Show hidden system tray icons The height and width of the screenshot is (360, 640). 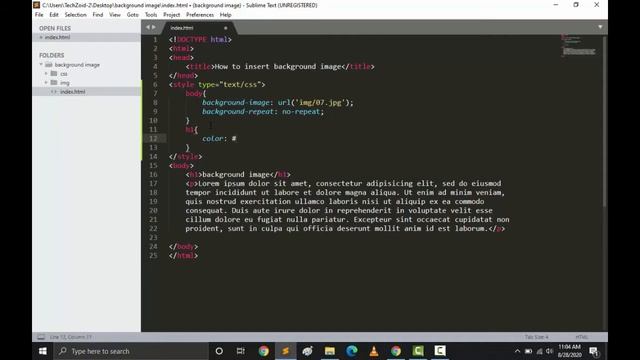(517, 351)
